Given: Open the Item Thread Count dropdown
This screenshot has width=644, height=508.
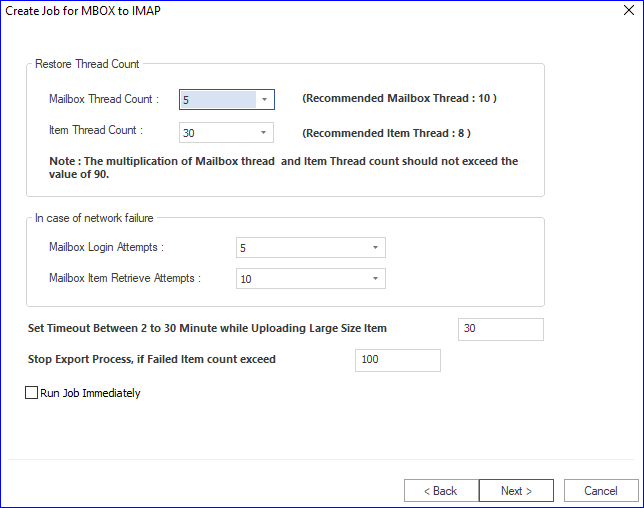Looking at the screenshot, I should pos(226,133).
